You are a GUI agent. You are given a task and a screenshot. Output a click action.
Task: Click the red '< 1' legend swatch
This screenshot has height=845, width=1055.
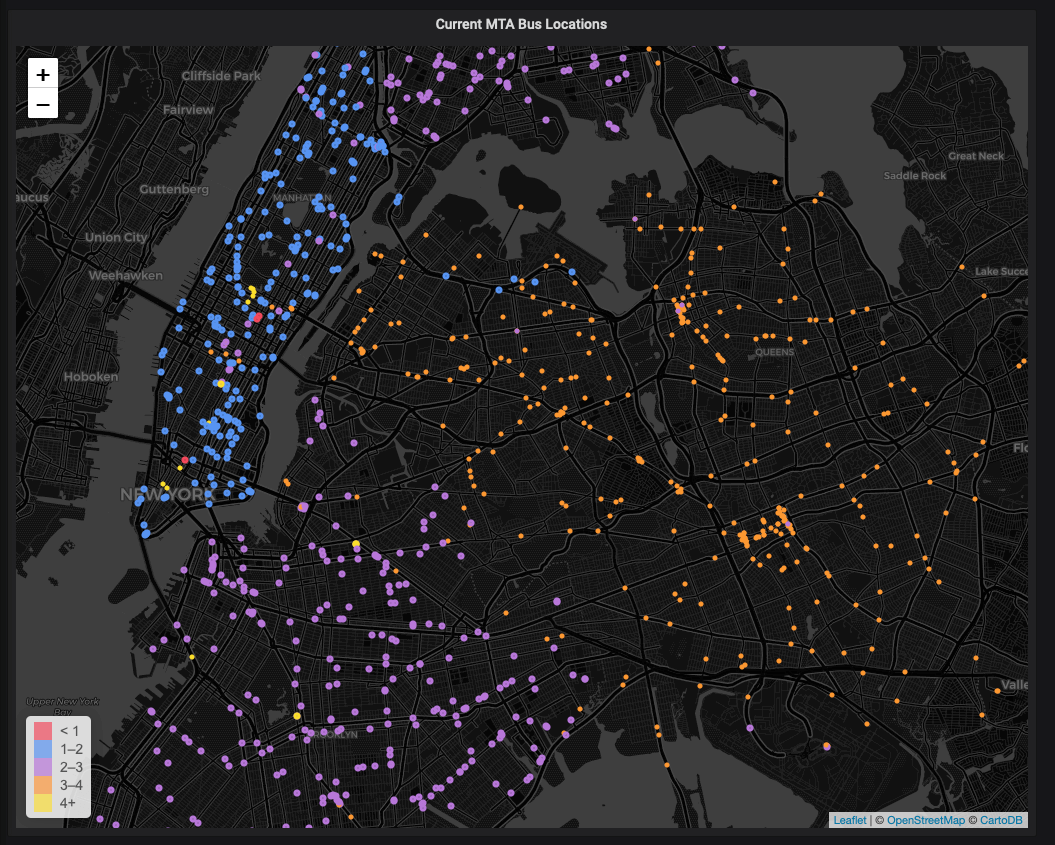tap(43, 731)
